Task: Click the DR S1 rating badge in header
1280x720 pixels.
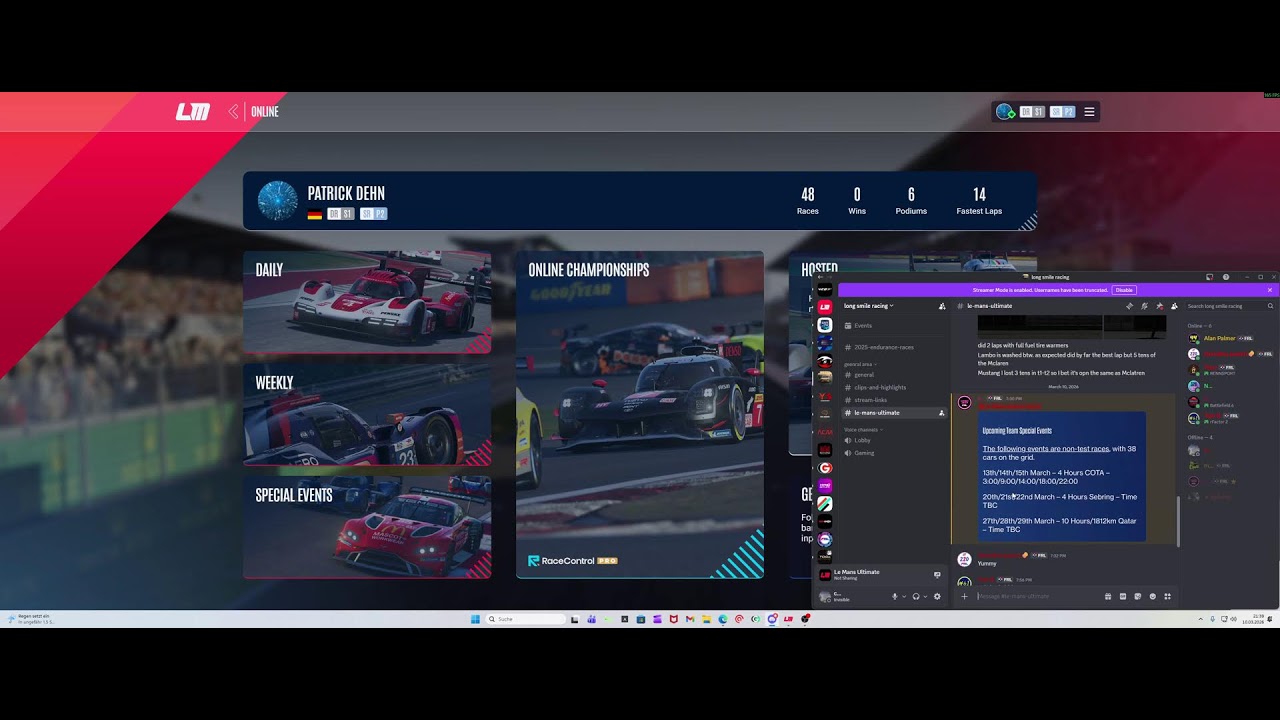Action: tap(1032, 112)
